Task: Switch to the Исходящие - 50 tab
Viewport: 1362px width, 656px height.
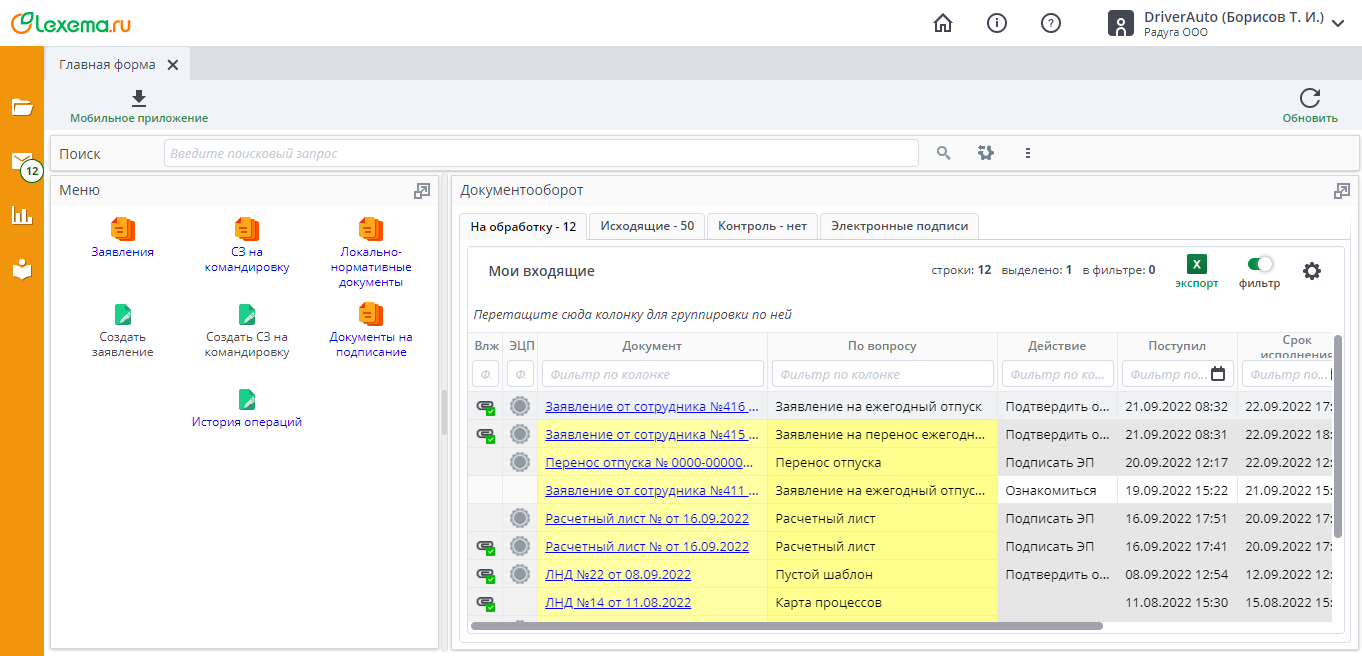Action: point(647,226)
